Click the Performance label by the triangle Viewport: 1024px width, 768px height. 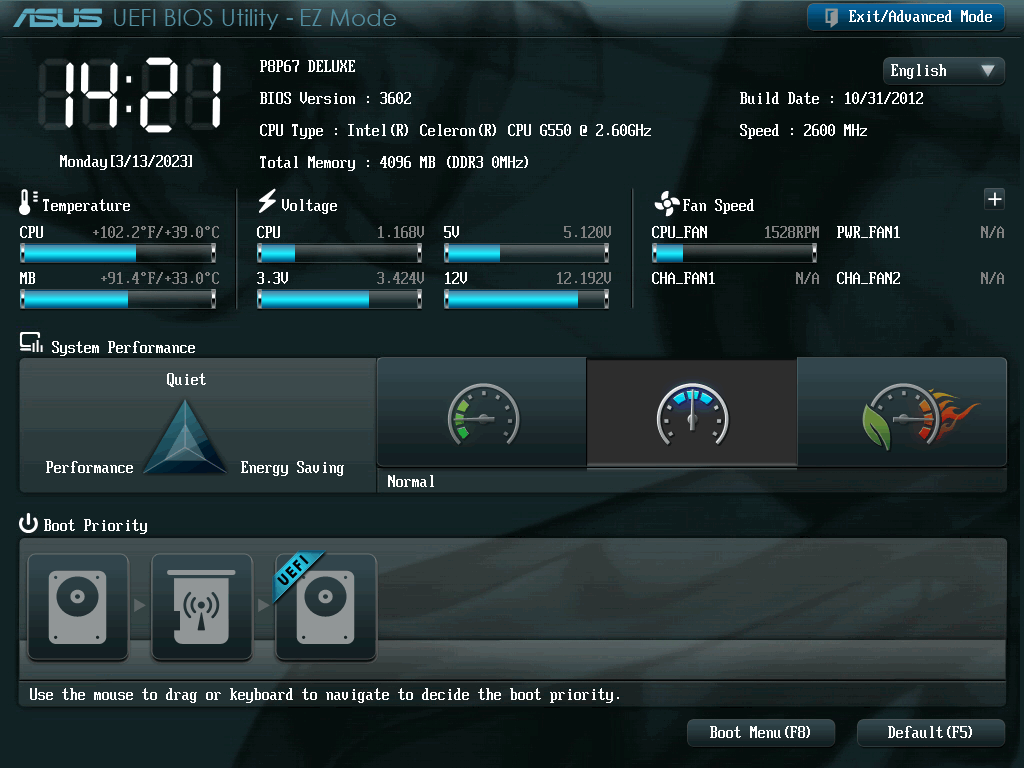[x=89, y=468]
